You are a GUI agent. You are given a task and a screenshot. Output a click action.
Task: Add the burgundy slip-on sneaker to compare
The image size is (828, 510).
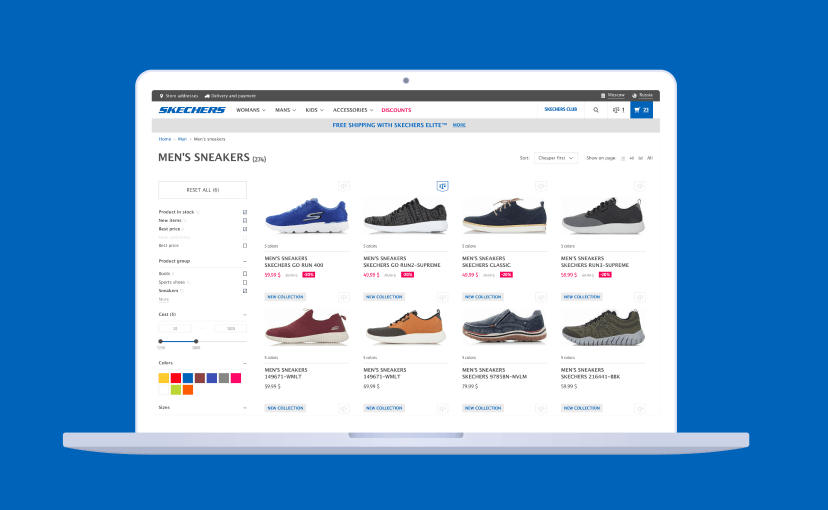pos(344,297)
